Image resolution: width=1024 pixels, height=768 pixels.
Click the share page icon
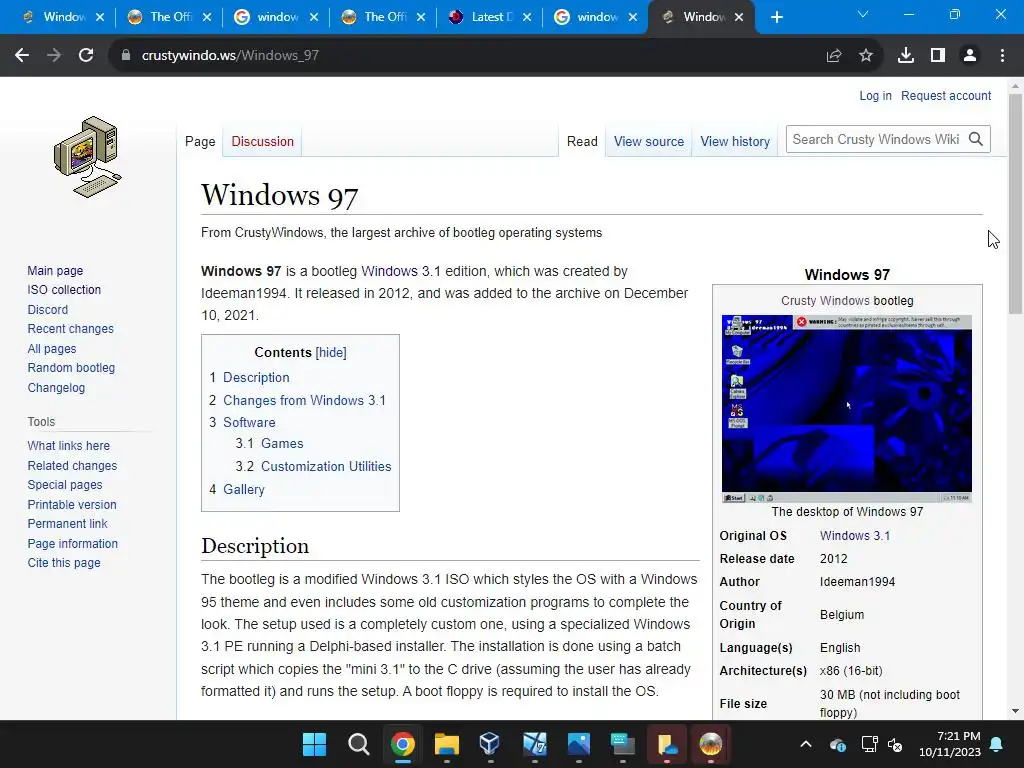834,56
